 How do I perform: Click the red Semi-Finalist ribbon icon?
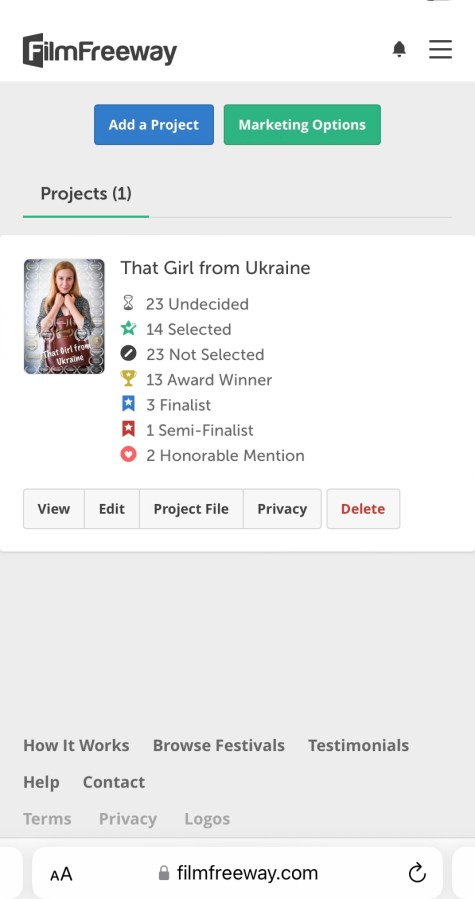(x=129, y=429)
